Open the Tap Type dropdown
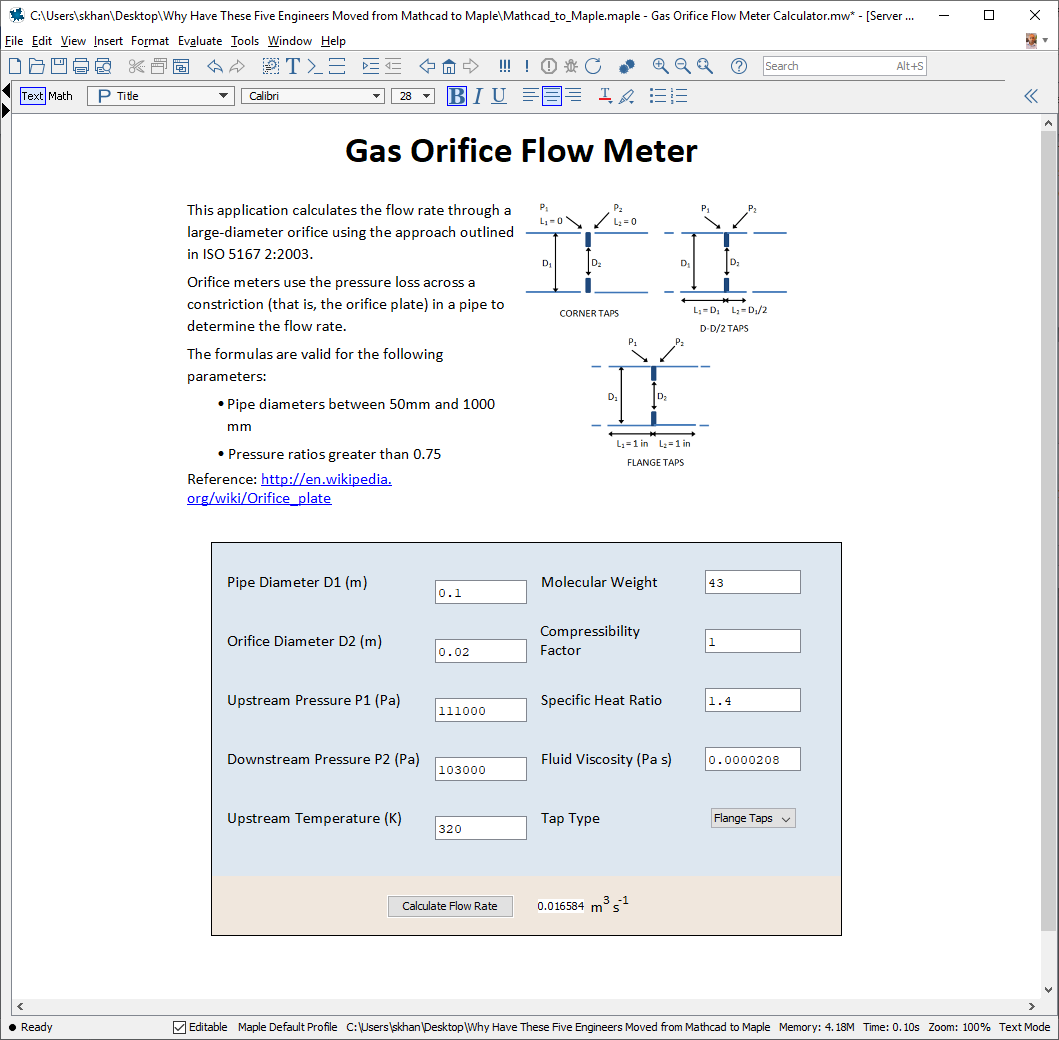Screen dimensions: 1059x1040 753,818
